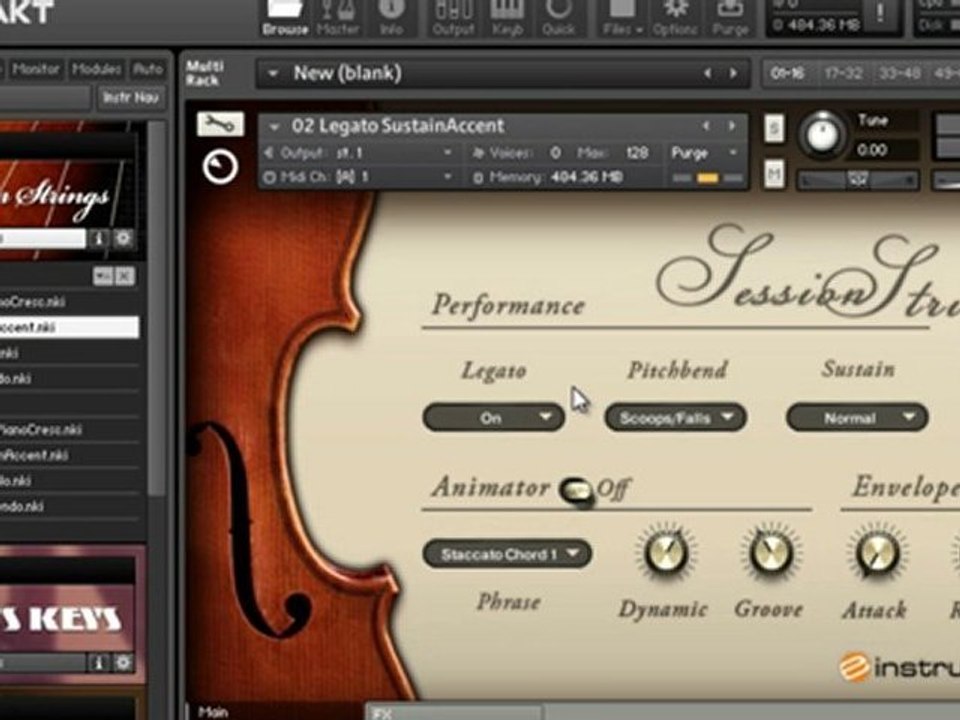Click the Quick load icon
The image size is (960, 720).
pos(558,18)
